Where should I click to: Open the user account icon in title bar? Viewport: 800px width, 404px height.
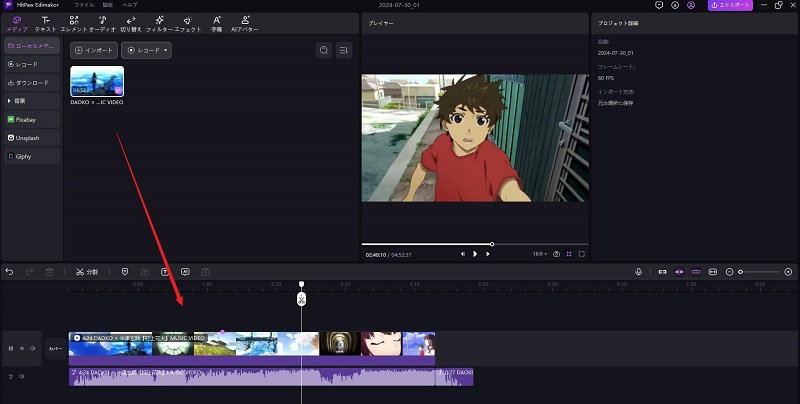pos(691,5)
